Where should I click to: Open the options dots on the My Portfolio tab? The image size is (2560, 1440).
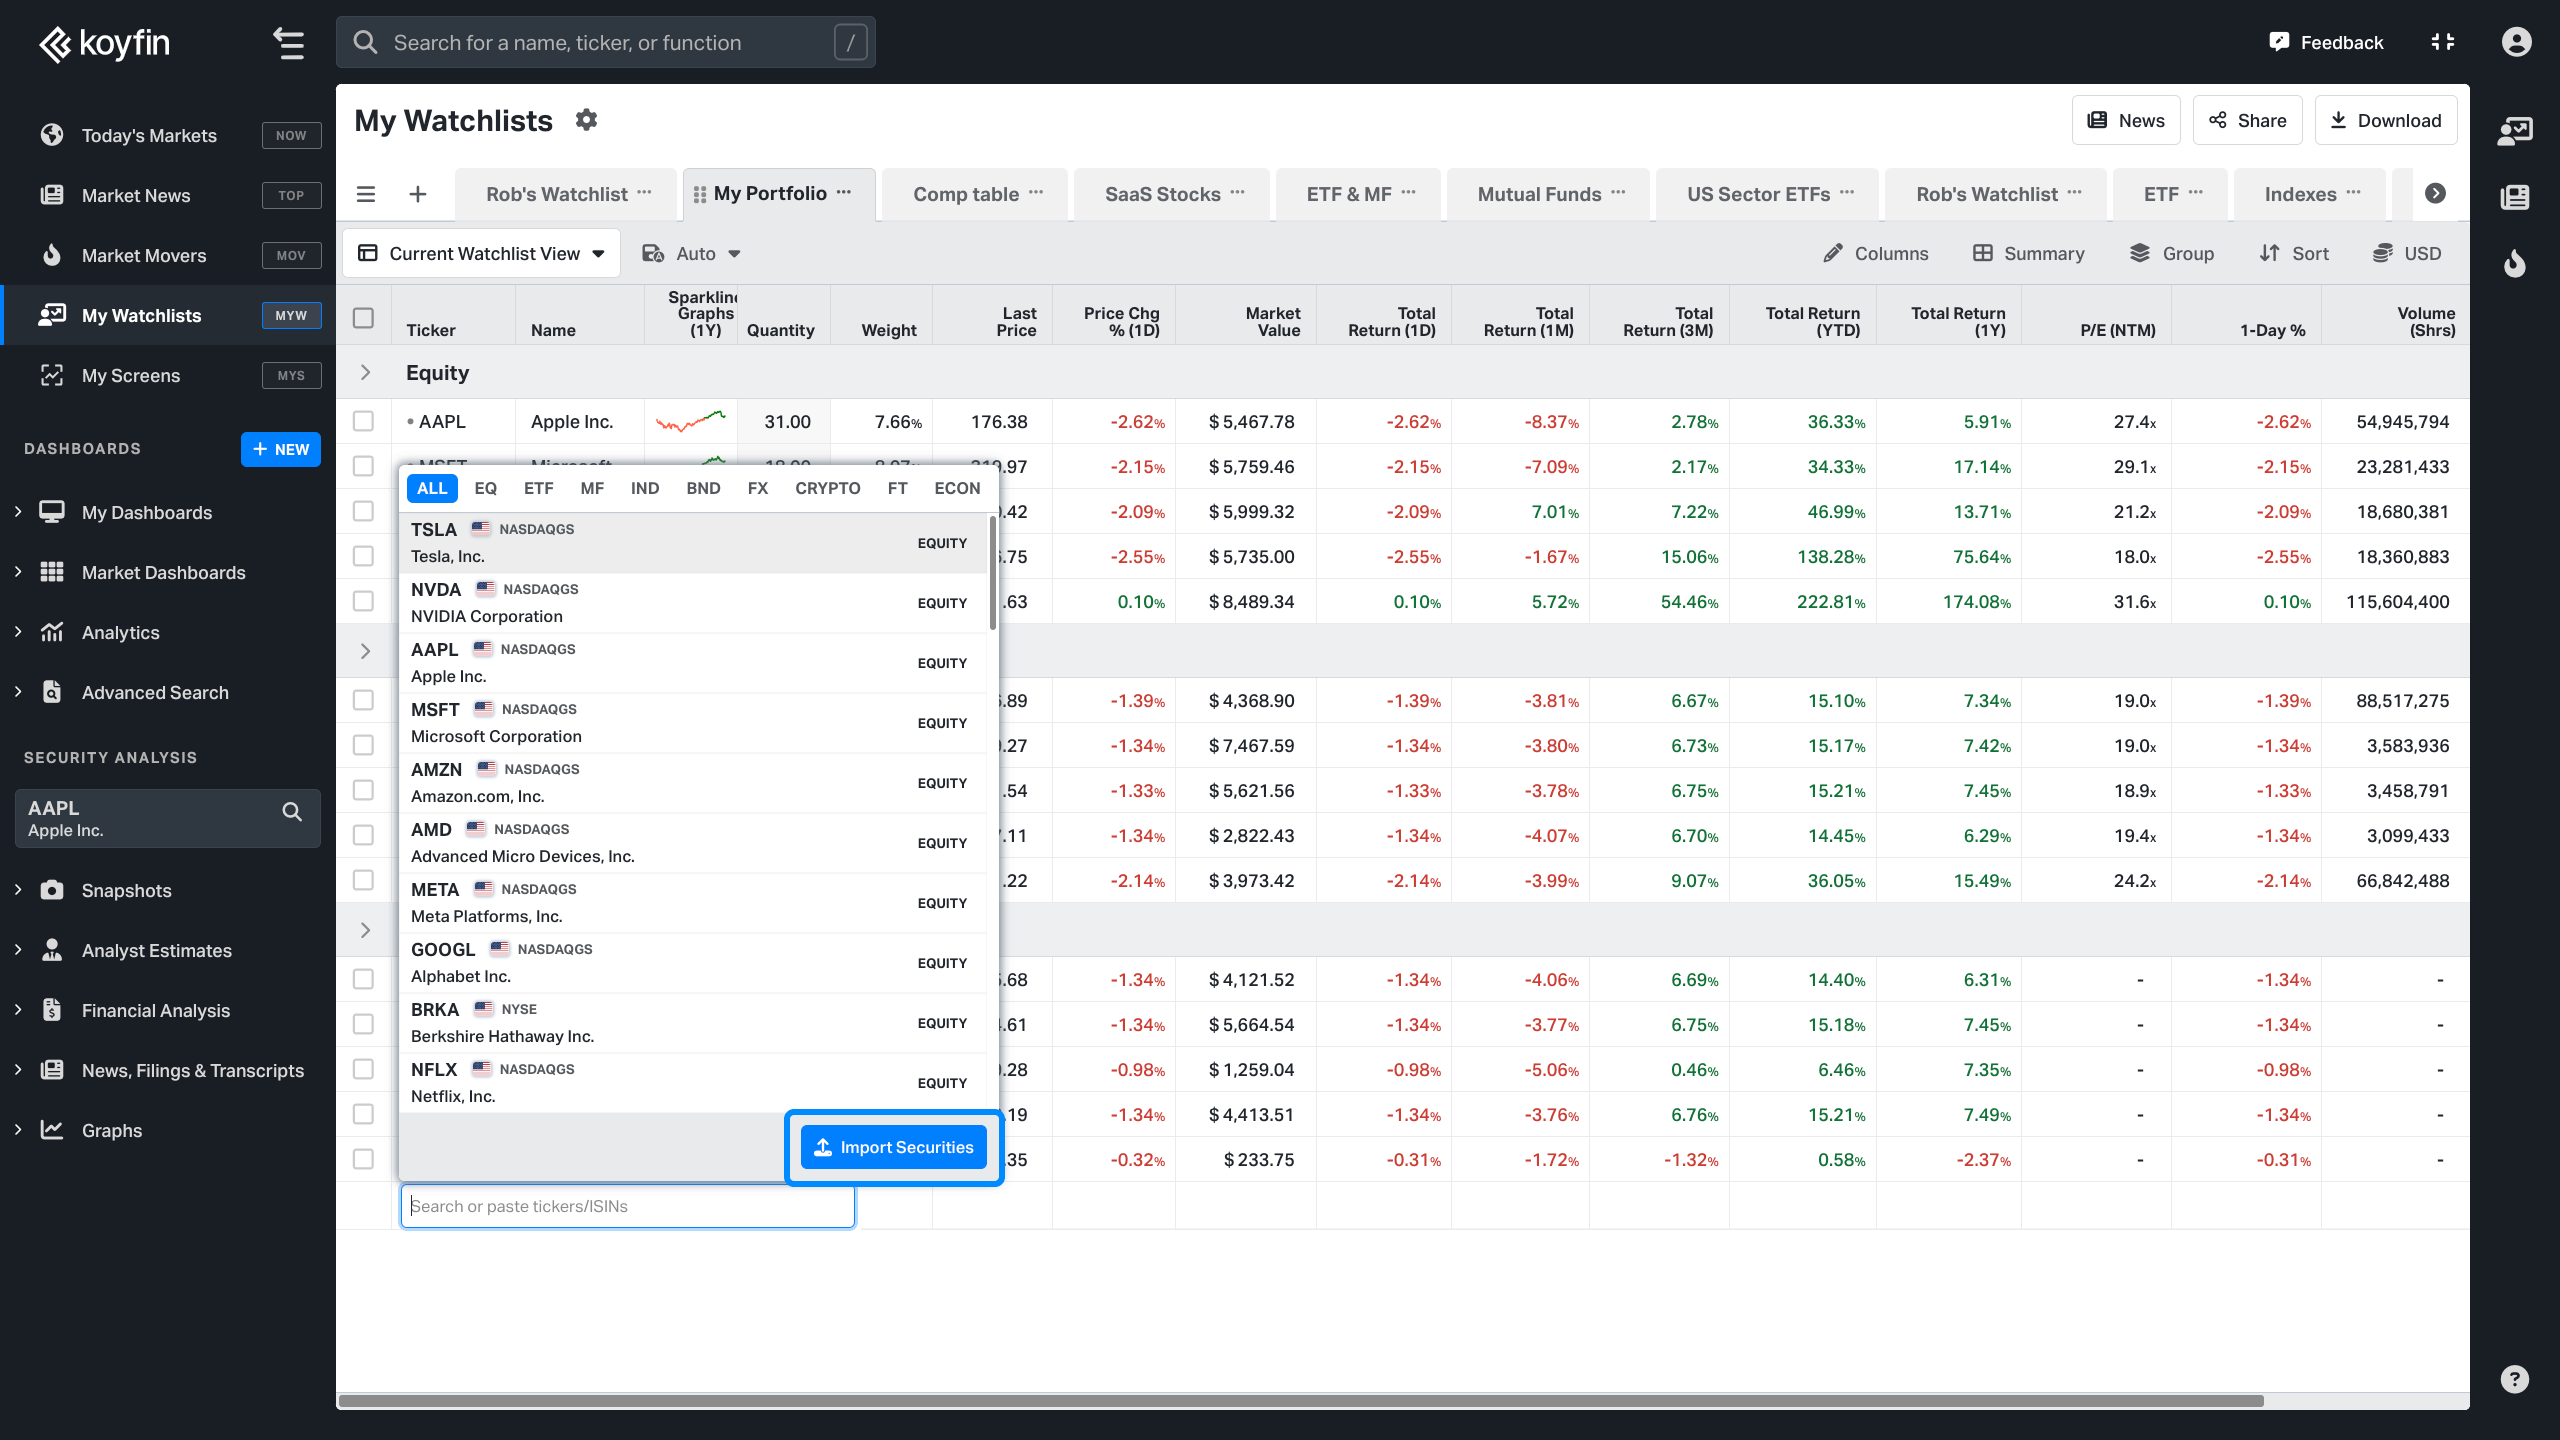(x=844, y=192)
